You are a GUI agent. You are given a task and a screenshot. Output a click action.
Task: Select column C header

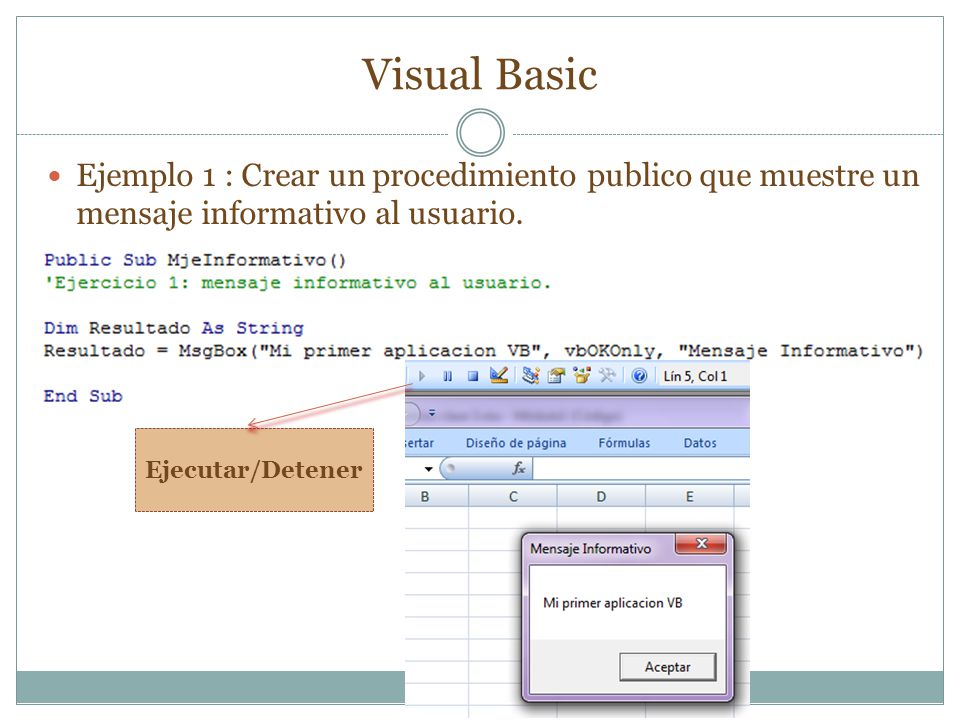(x=513, y=497)
